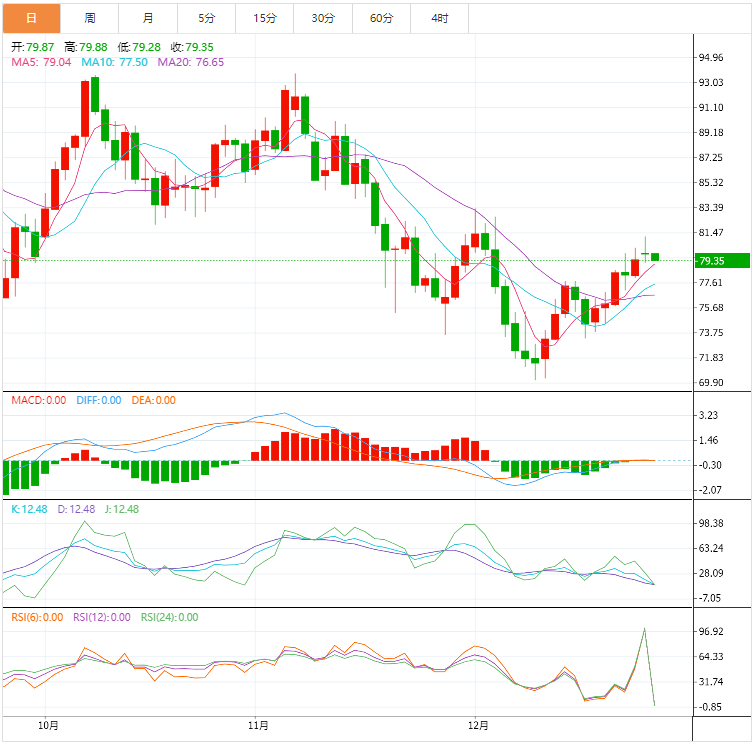Select the 30分 interval tab
This screenshot has width=756, height=745.
[x=323, y=18]
